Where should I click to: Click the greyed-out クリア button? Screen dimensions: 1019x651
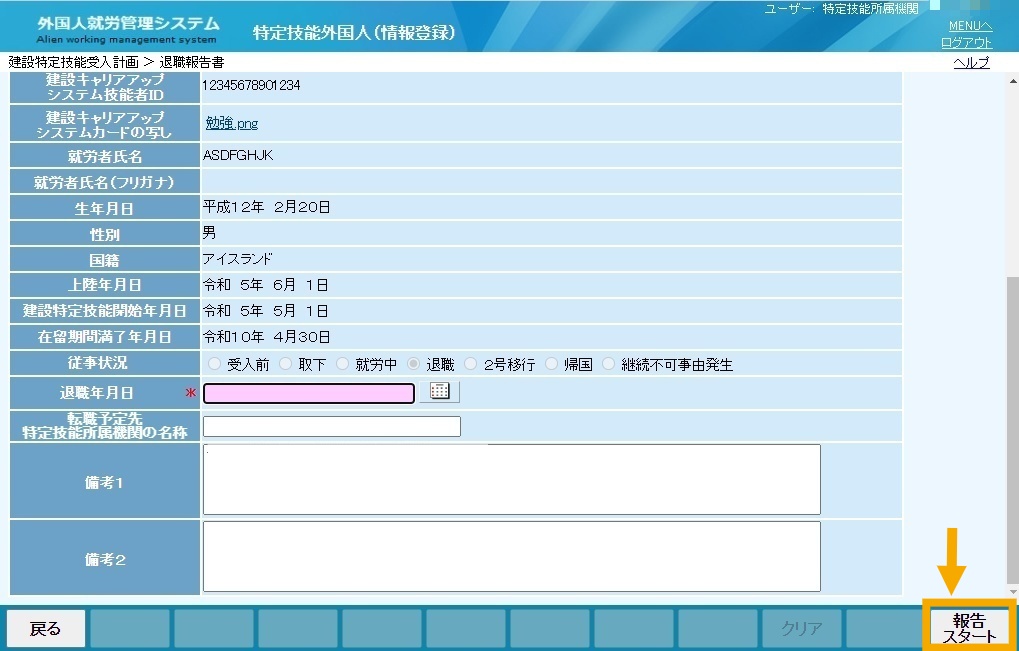801,628
